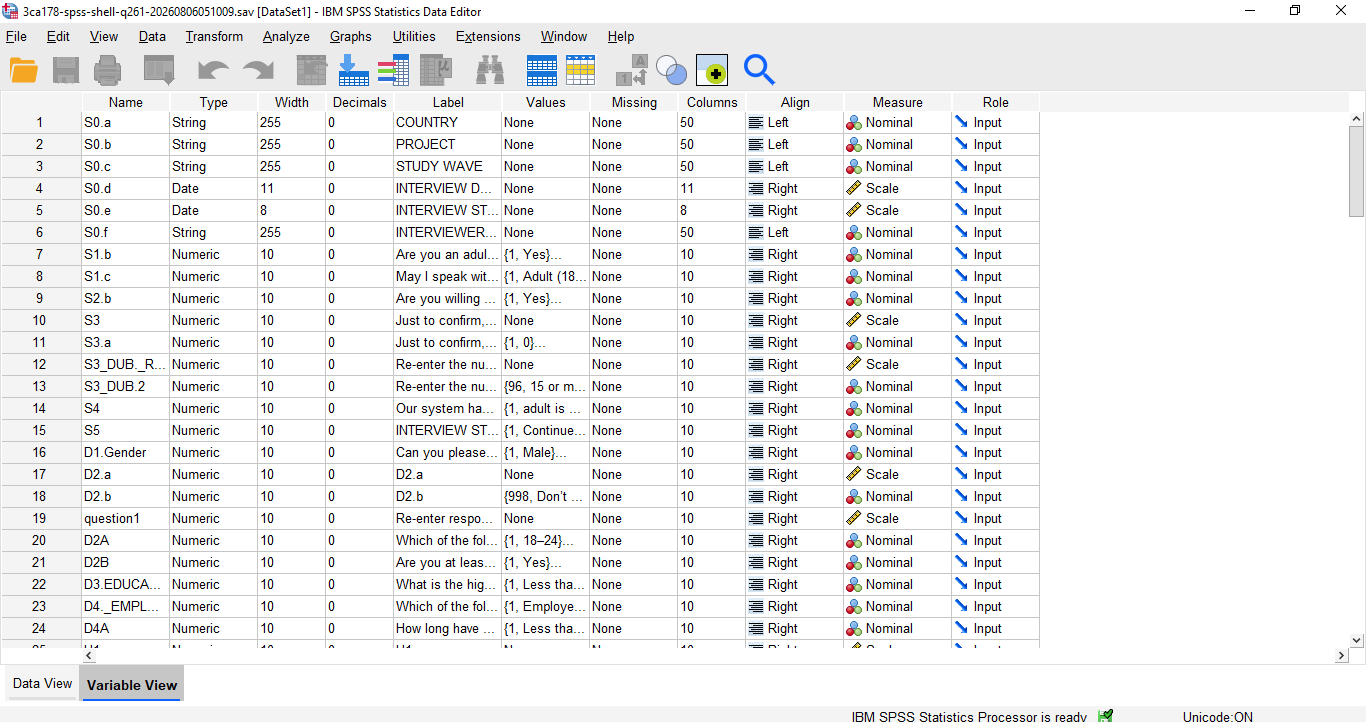The image size is (1366, 722).
Task: Switch to the Data View tab
Action: click(42, 684)
